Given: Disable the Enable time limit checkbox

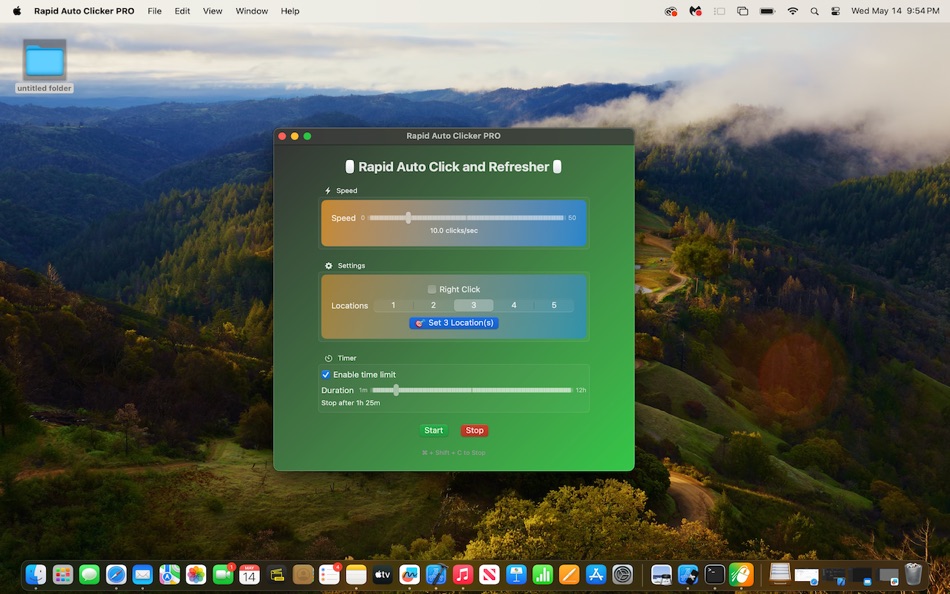Looking at the screenshot, I should click(325, 373).
